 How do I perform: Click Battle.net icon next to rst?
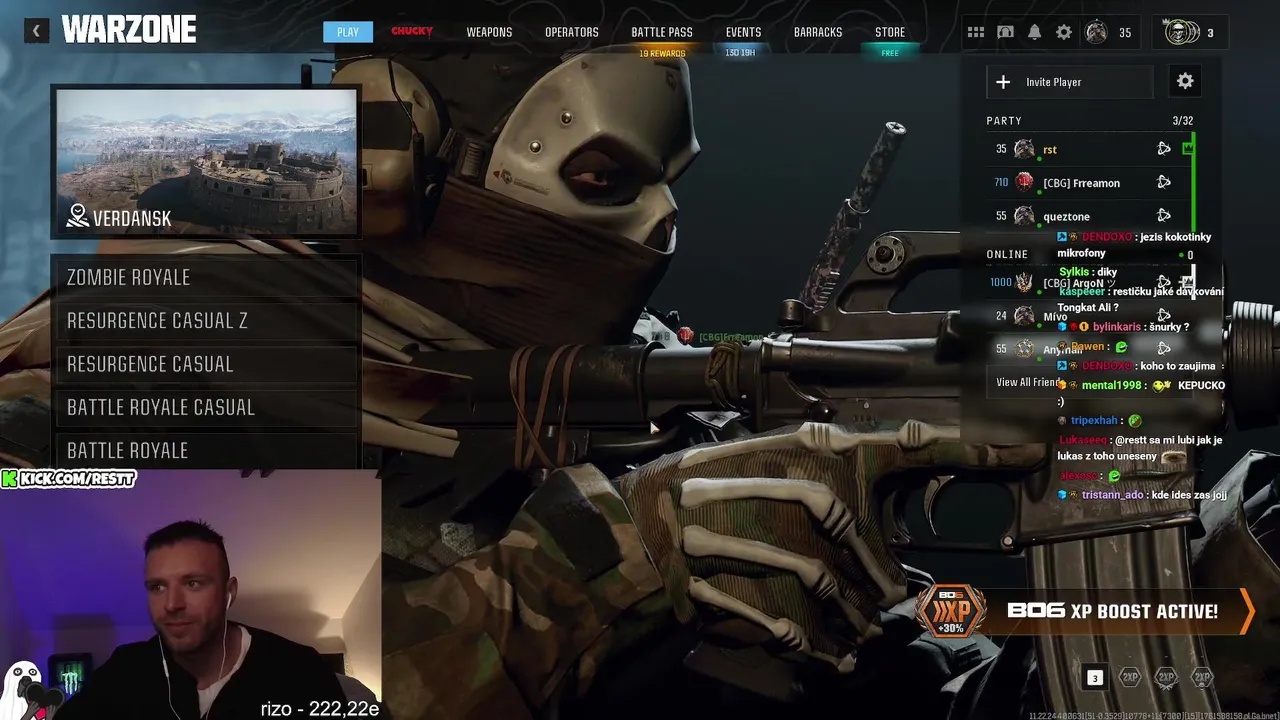(x=1163, y=149)
